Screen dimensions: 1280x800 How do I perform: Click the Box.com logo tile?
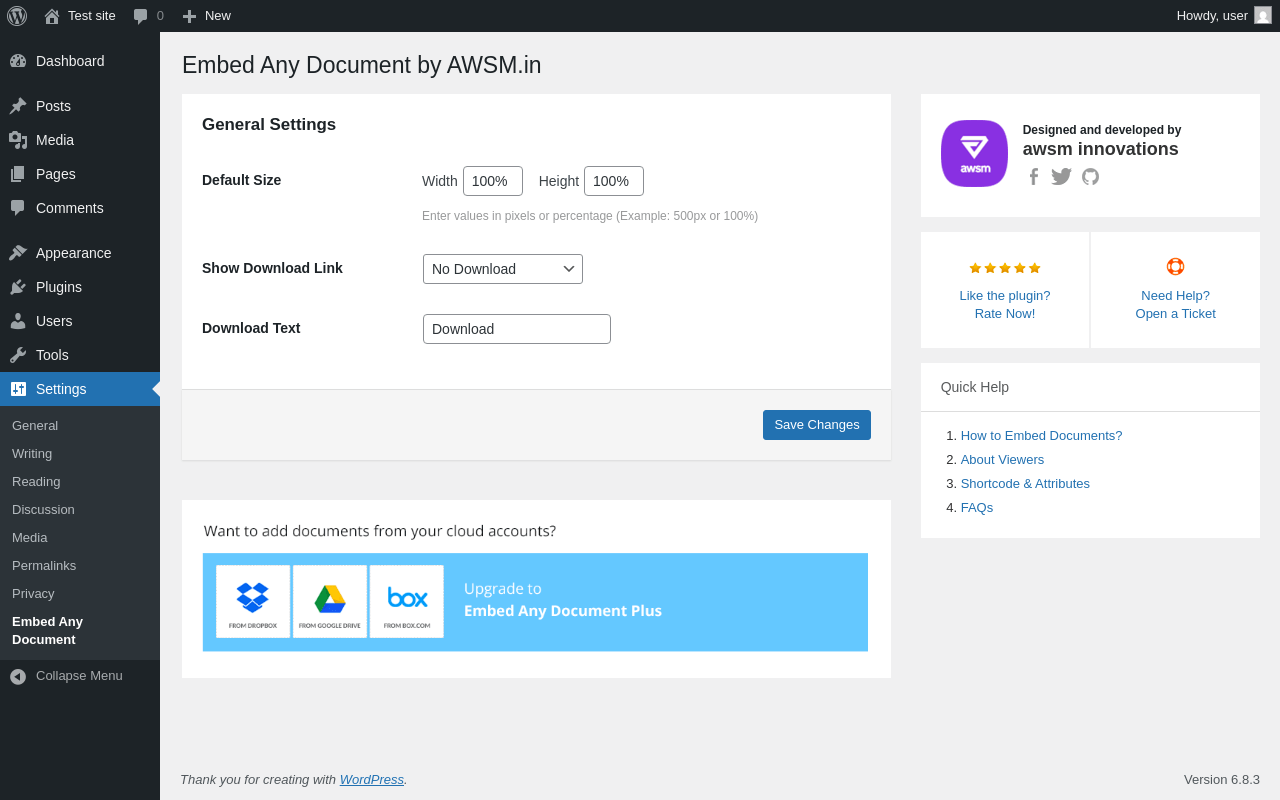[x=407, y=602]
